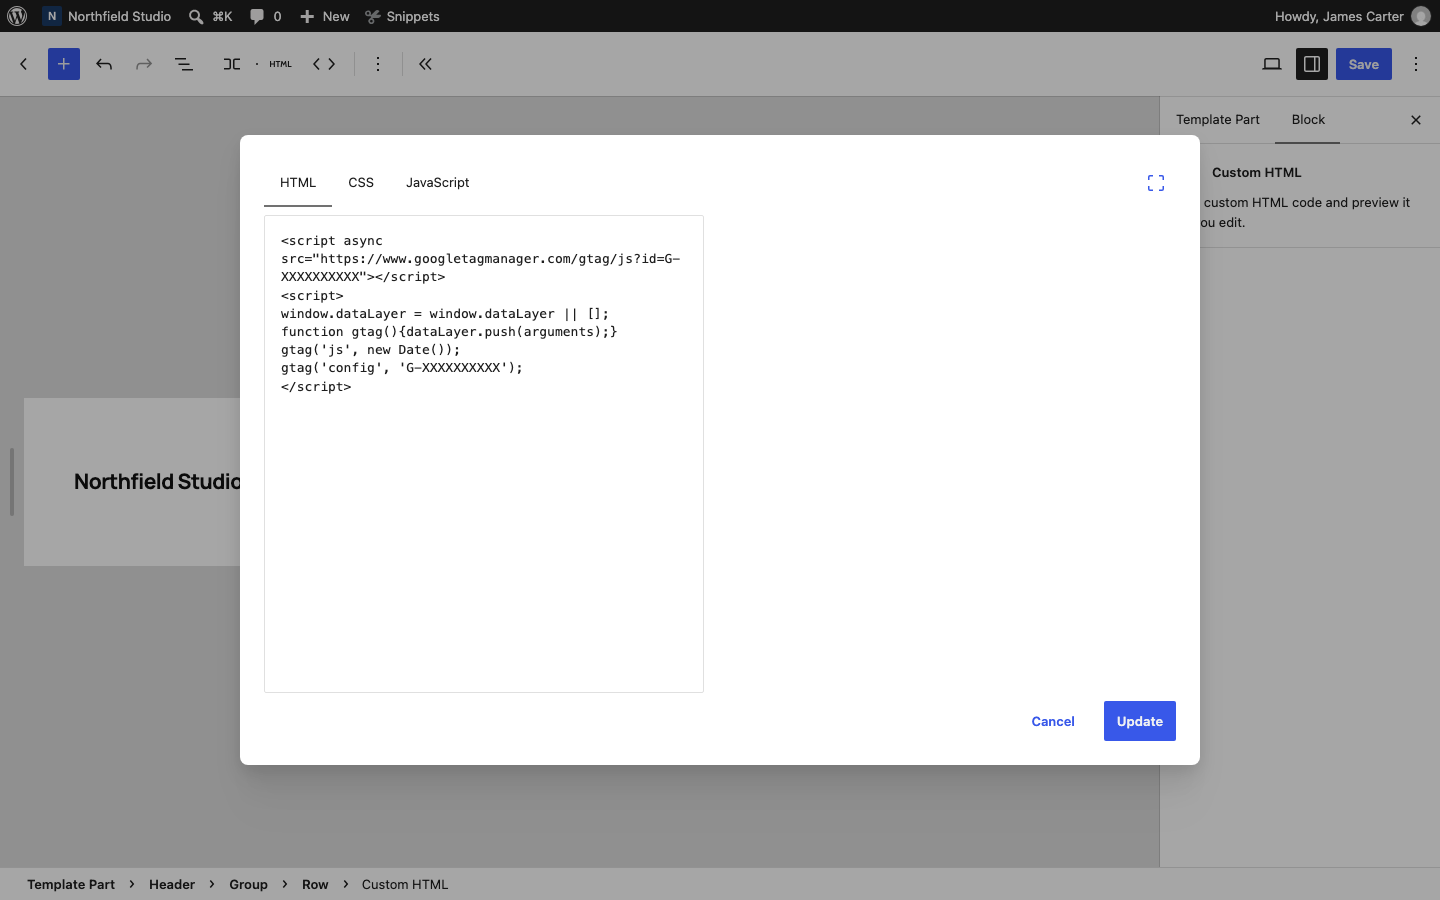The height and width of the screenshot is (900, 1440).
Task: Click the Custom HTML heading in the sidebar
Action: [1257, 173]
